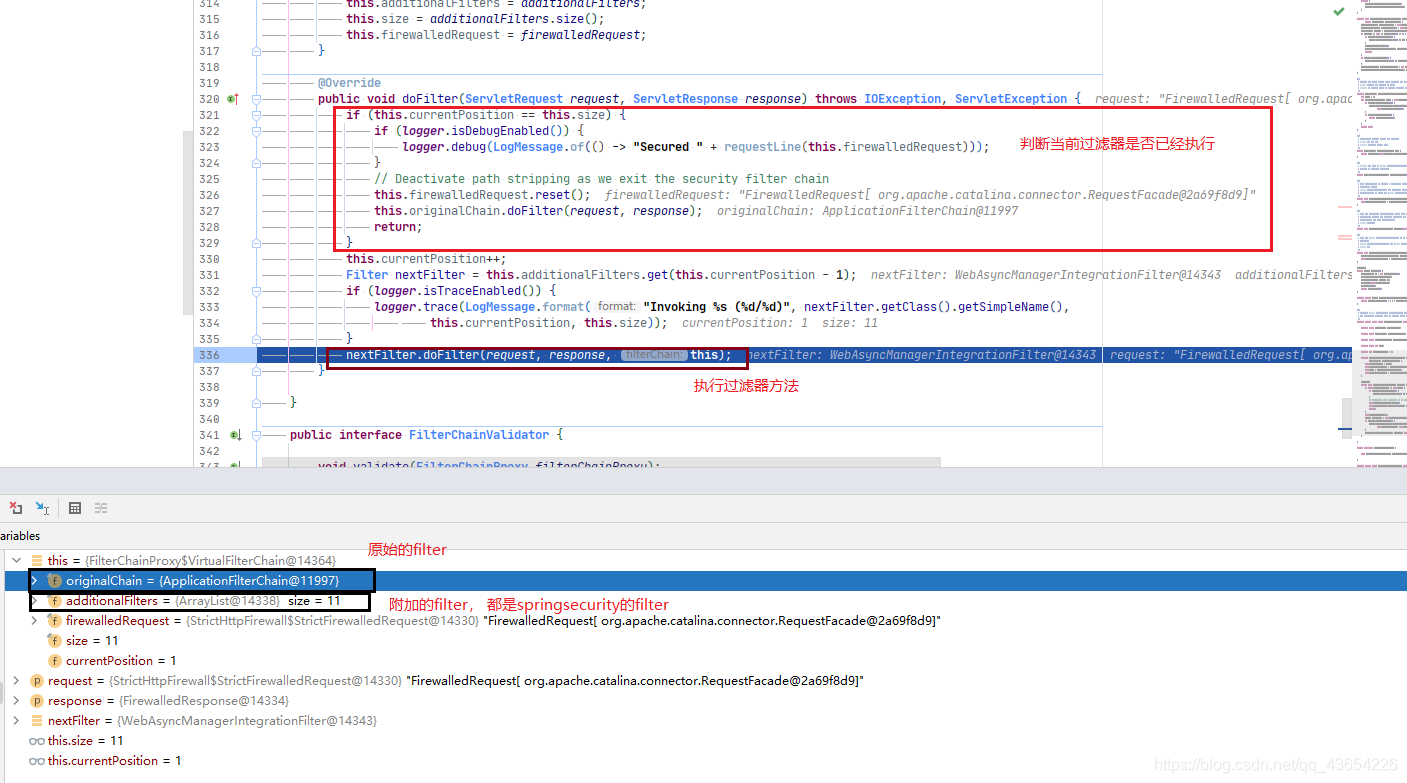Viewport: 1407px width, 783px height.
Task: Select the Variables panel tab
Action: [20, 536]
